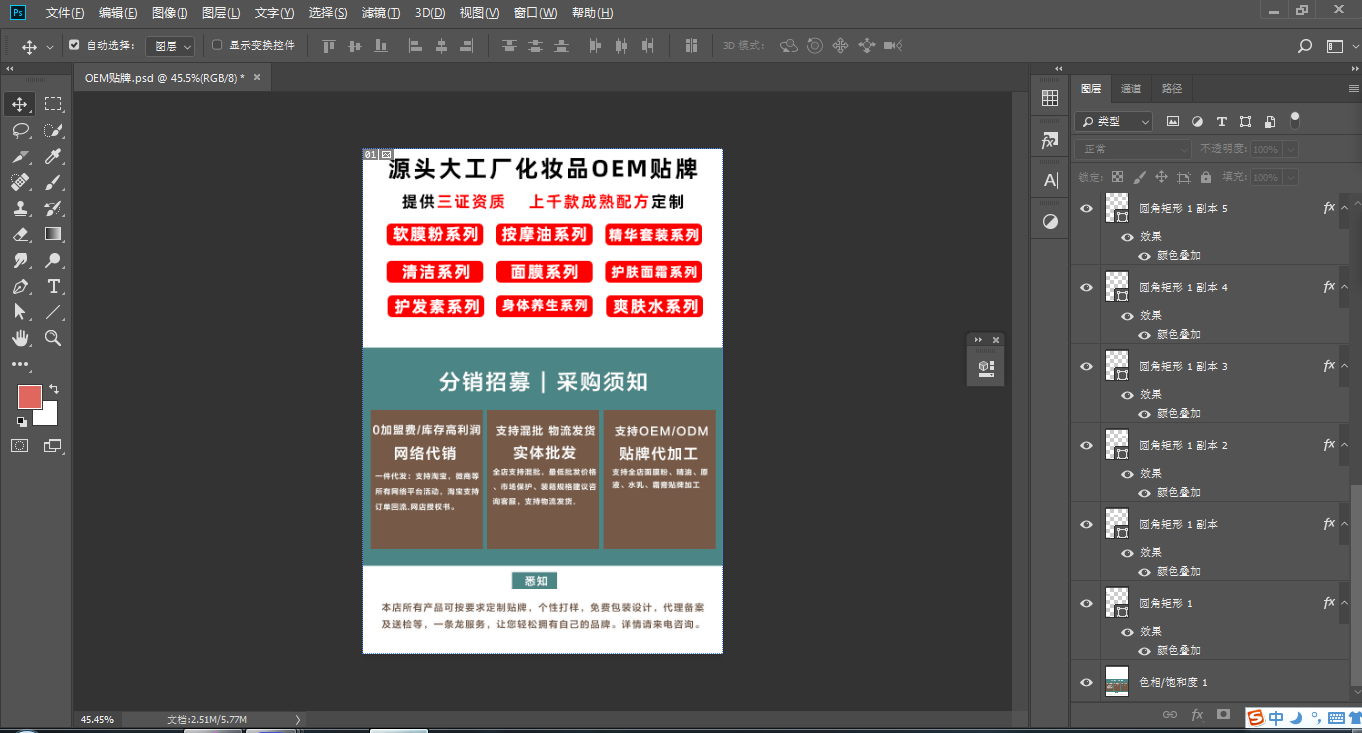Click the 45.45% zoom level field
This screenshot has width=1362, height=733.
tap(98, 719)
